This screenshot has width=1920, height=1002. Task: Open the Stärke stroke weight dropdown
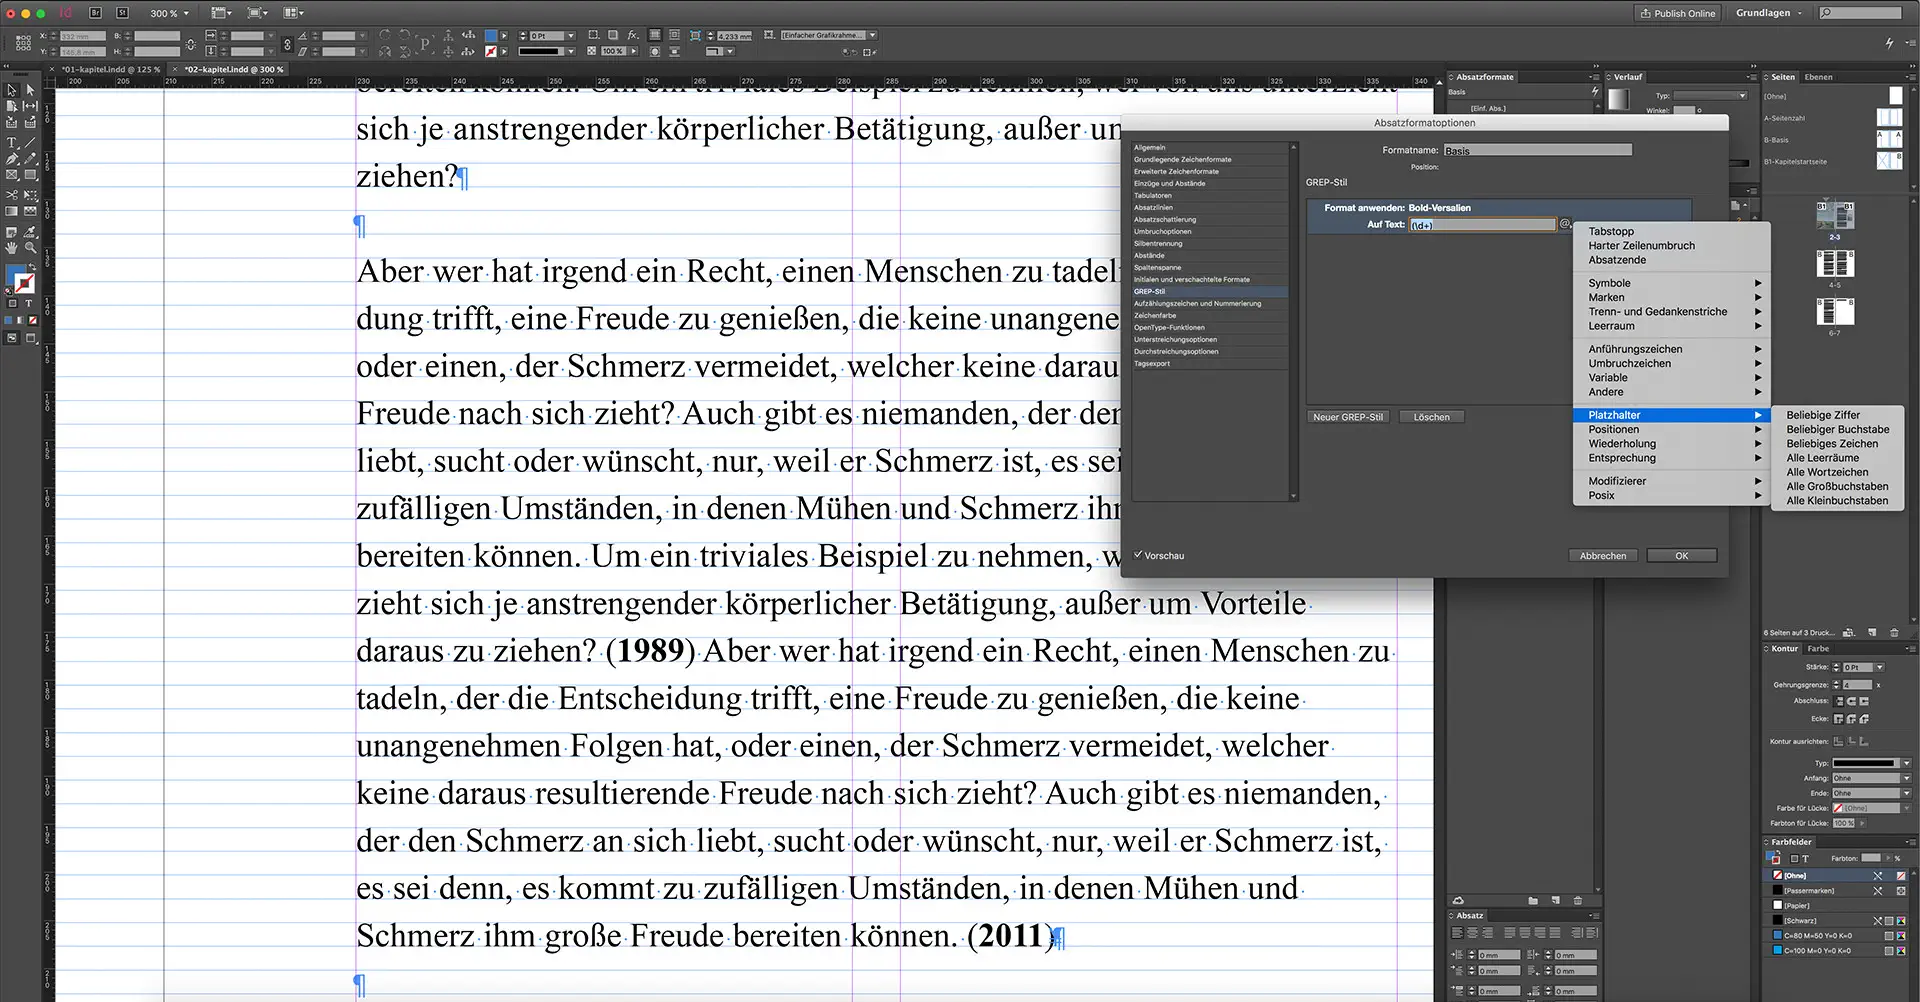click(1879, 667)
